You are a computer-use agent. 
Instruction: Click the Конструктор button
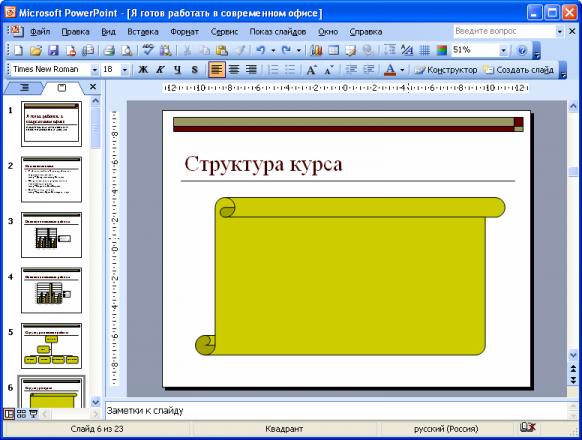(446, 69)
